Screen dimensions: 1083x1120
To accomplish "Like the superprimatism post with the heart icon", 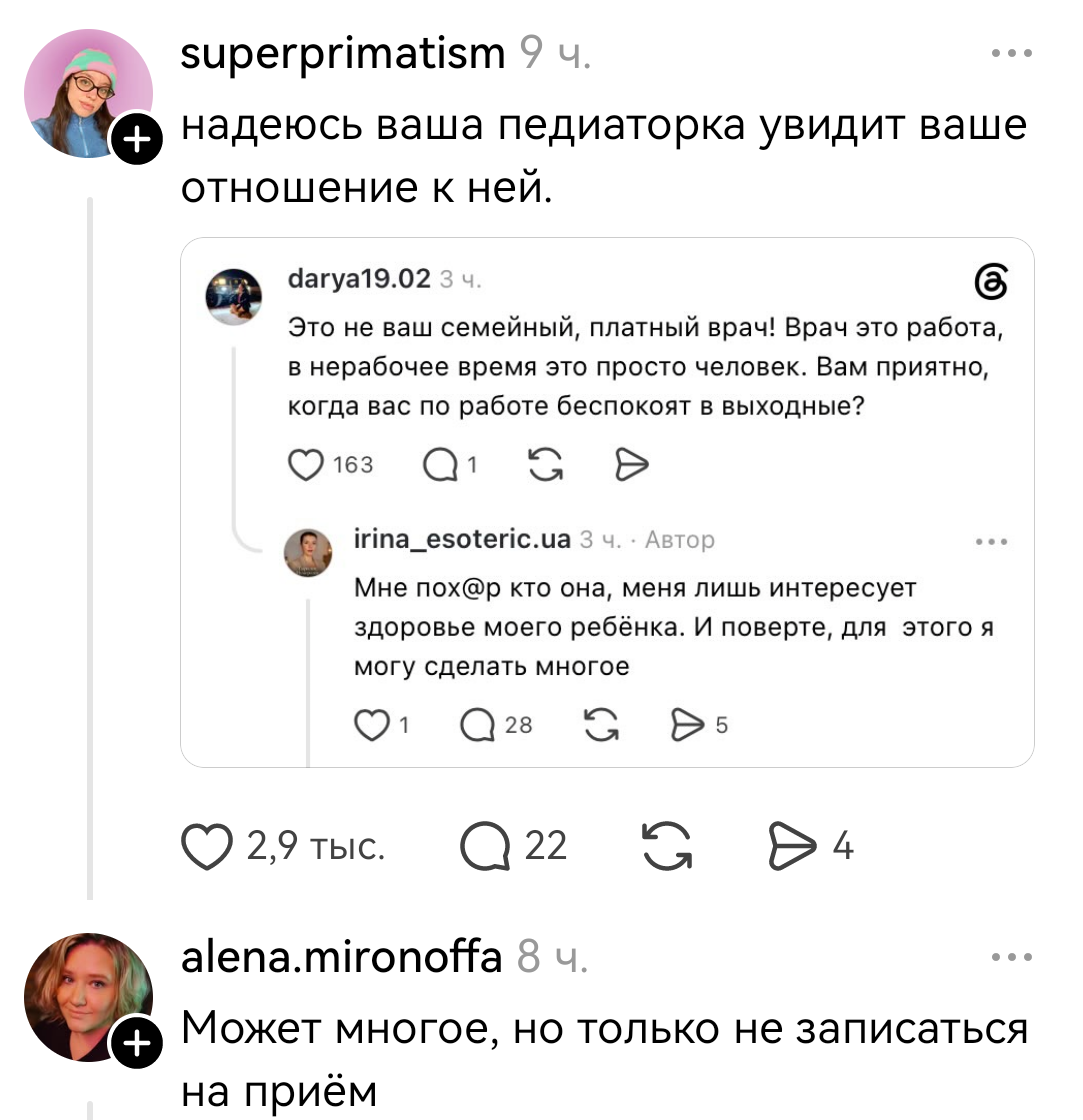I will pos(207,846).
